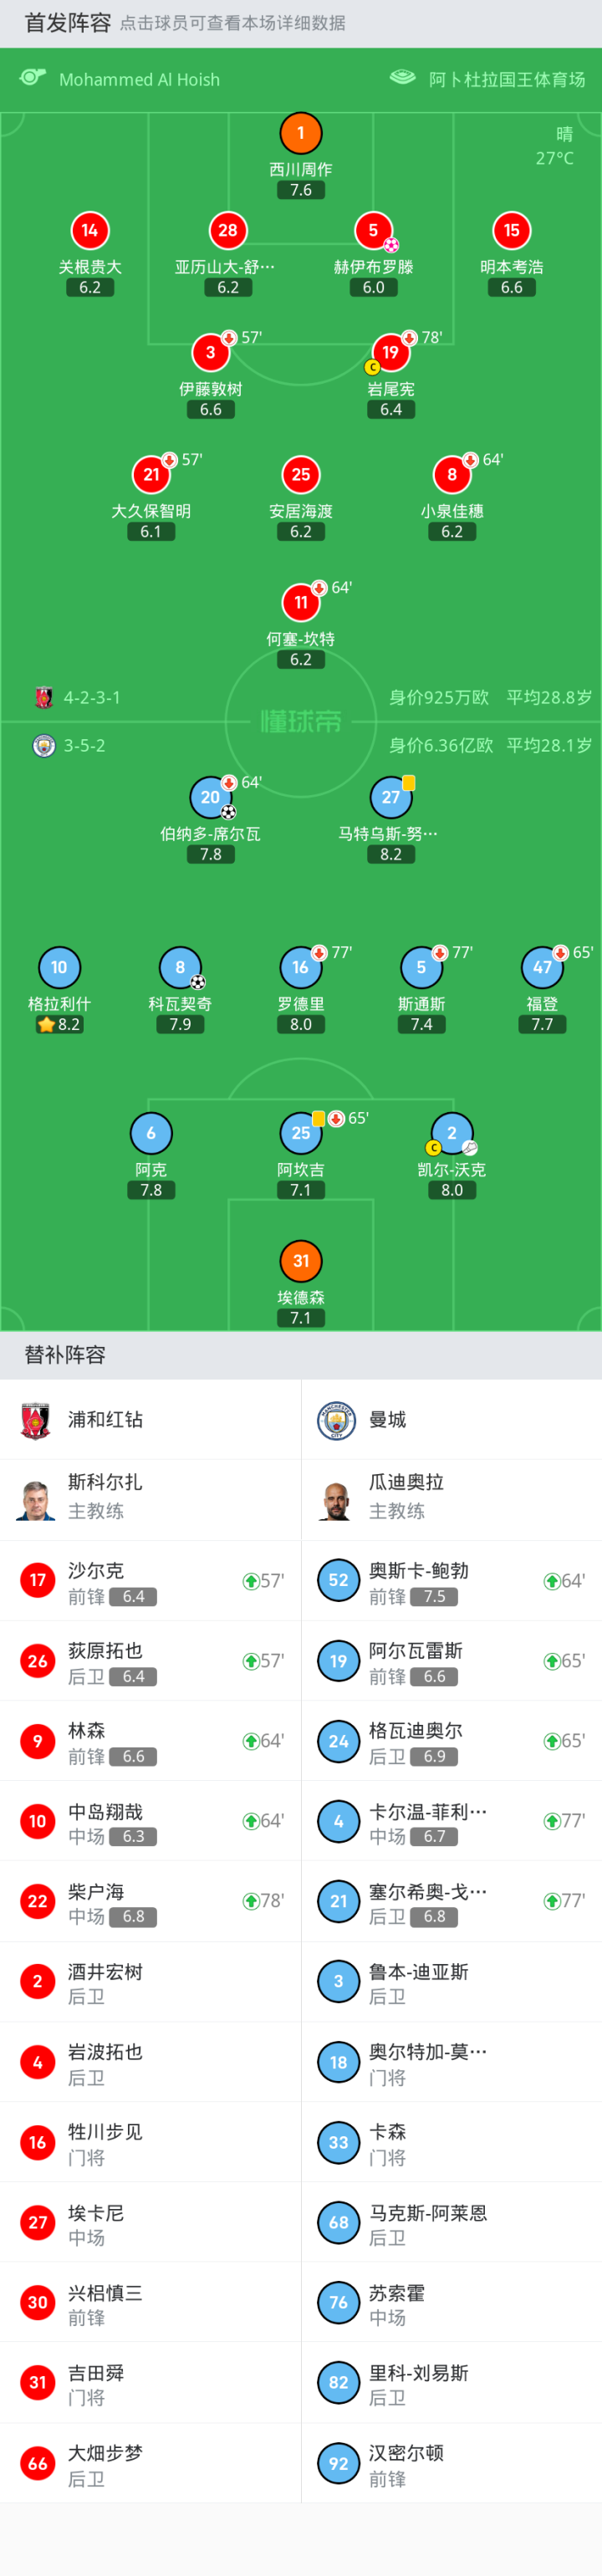Open substitute 奥斯卡-鲍勃 row

[451, 1581]
